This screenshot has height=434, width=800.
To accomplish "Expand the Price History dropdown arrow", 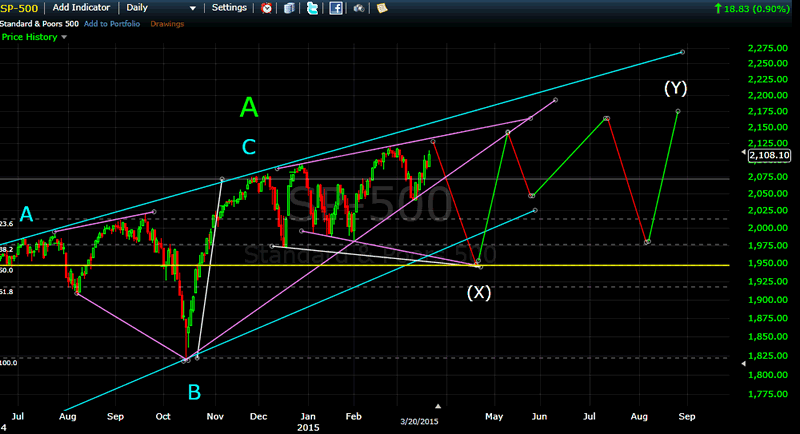I will (x=65, y=37).
